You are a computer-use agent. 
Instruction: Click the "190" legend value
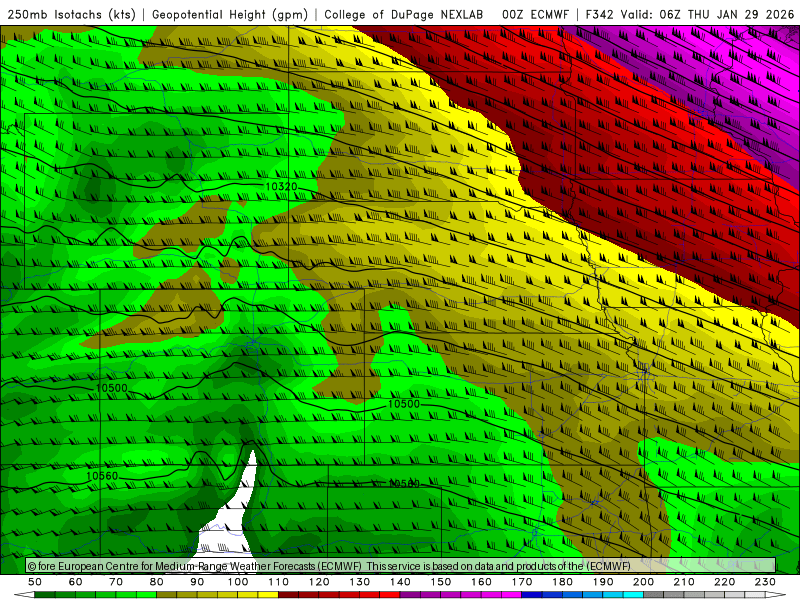pyautogui.click(x=603, y=582)
